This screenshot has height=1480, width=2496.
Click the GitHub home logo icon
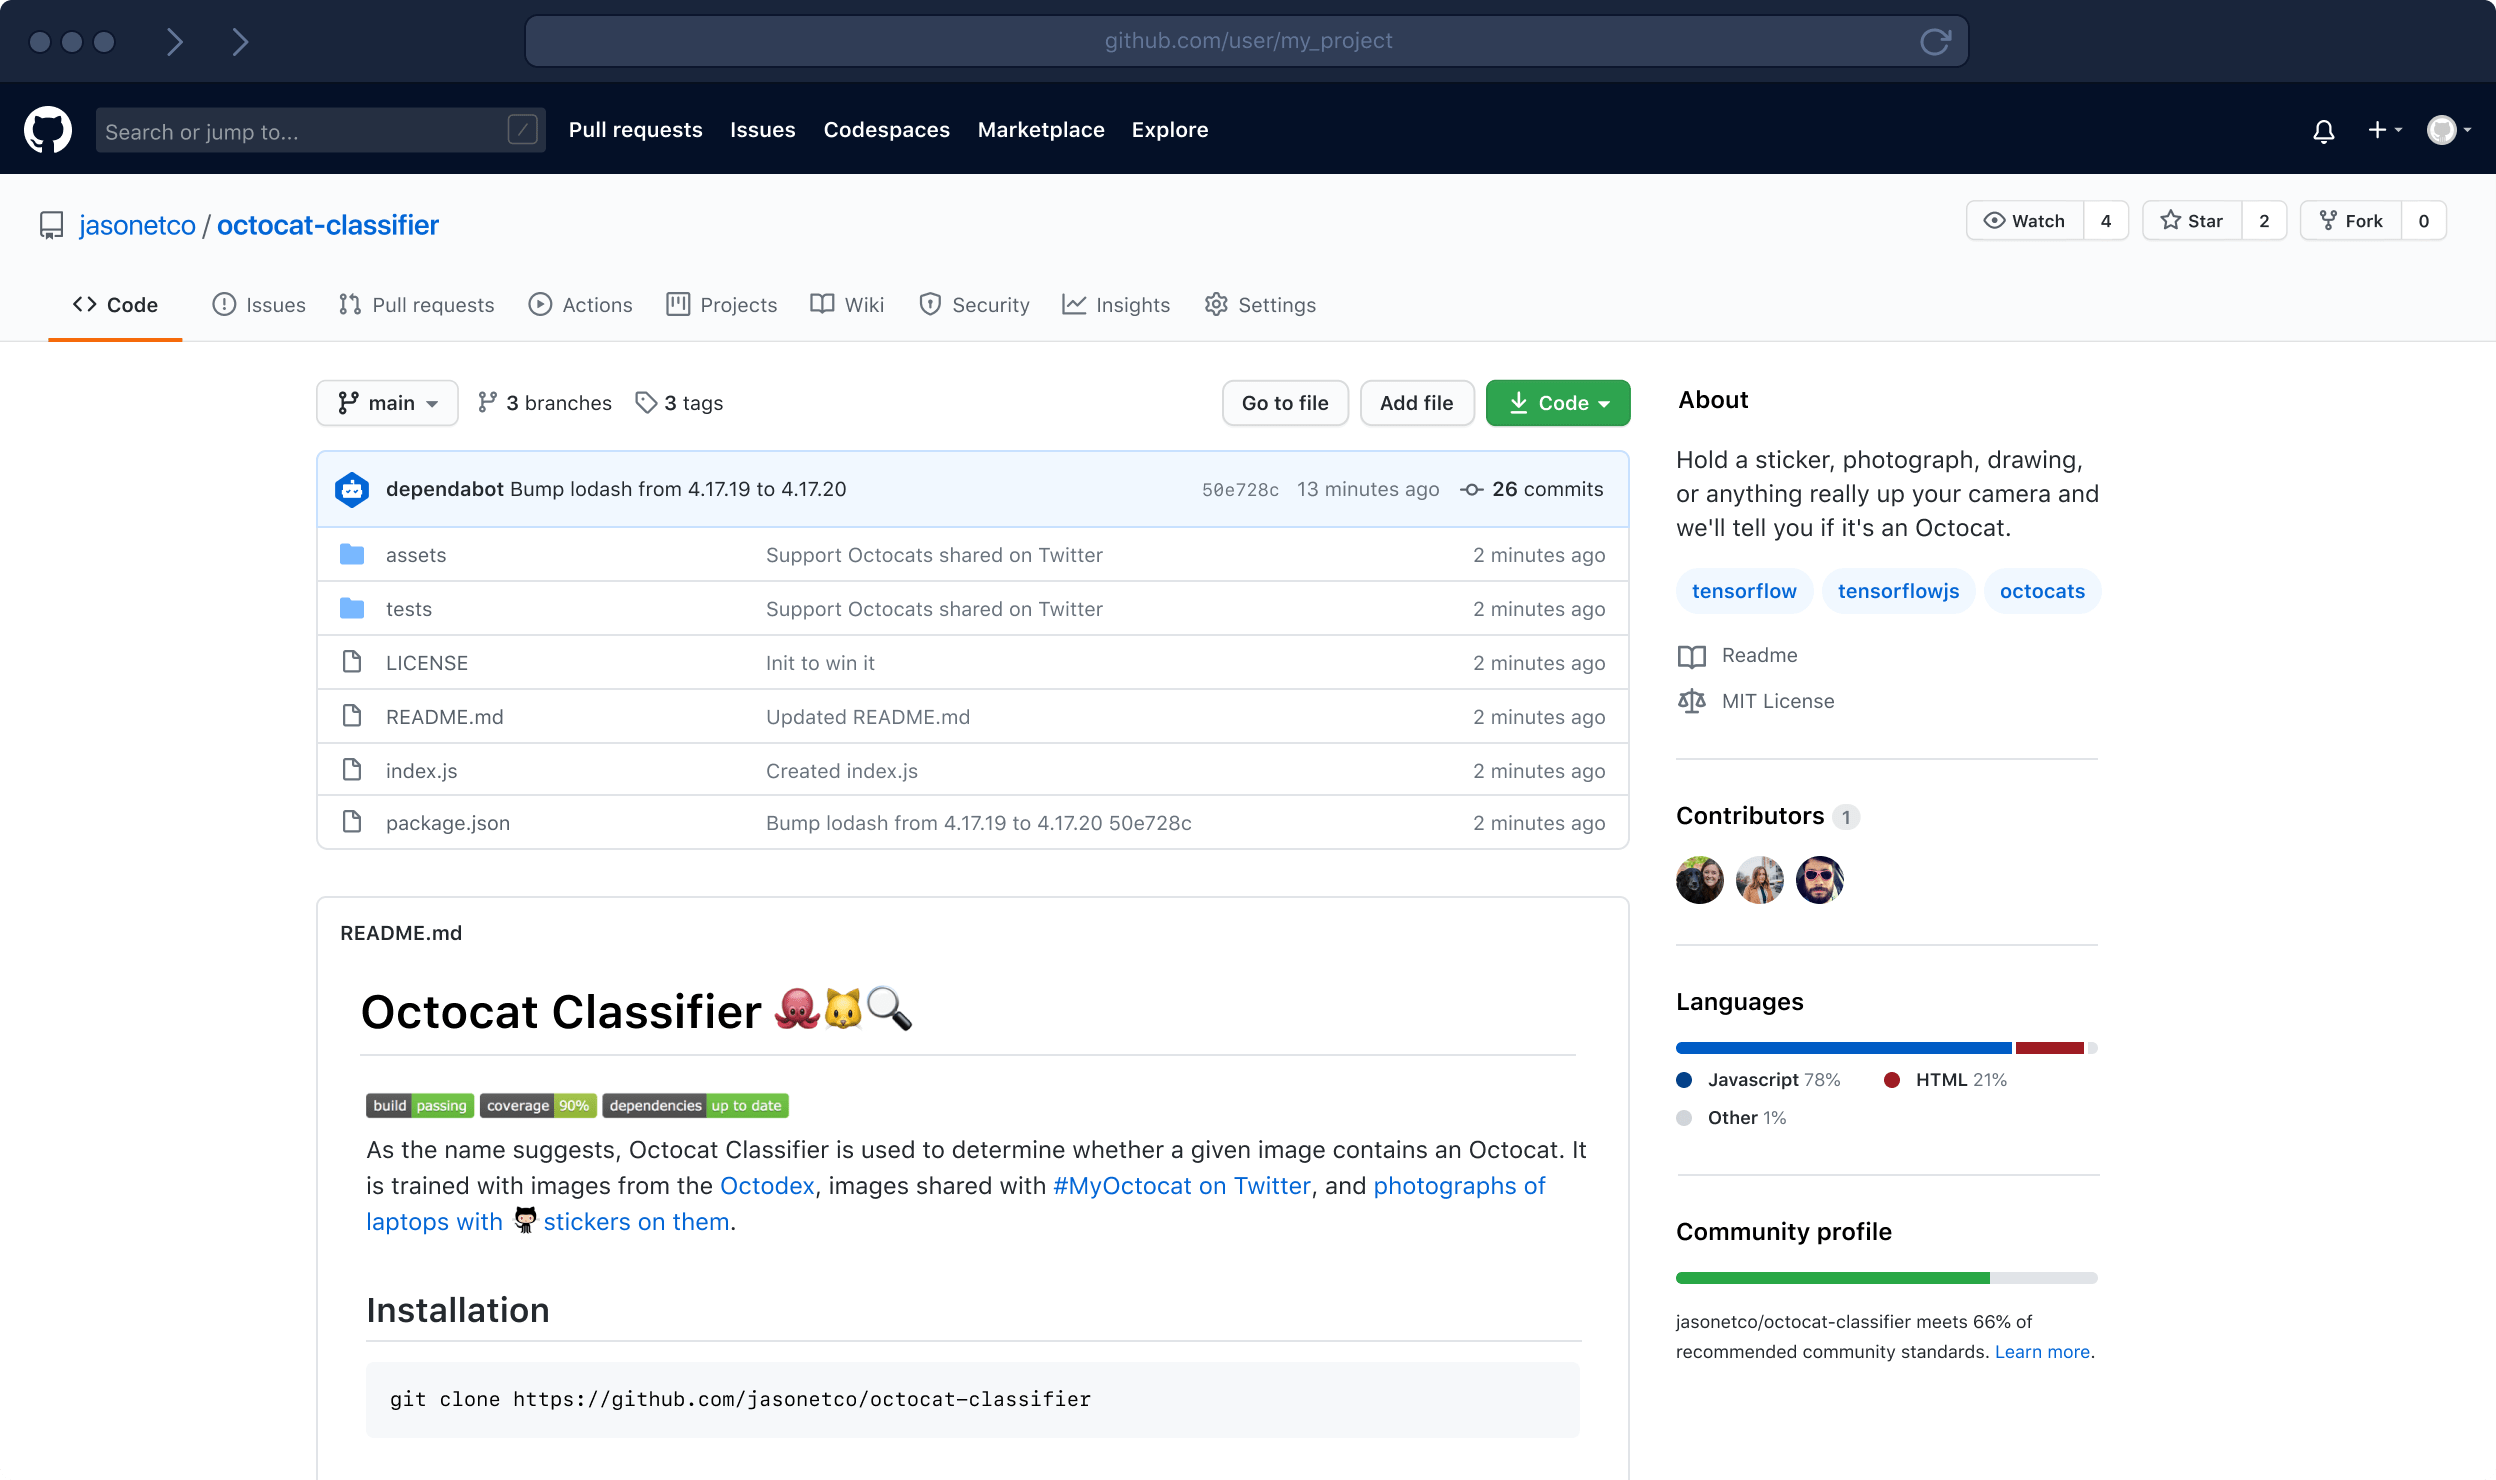[48, 129]
